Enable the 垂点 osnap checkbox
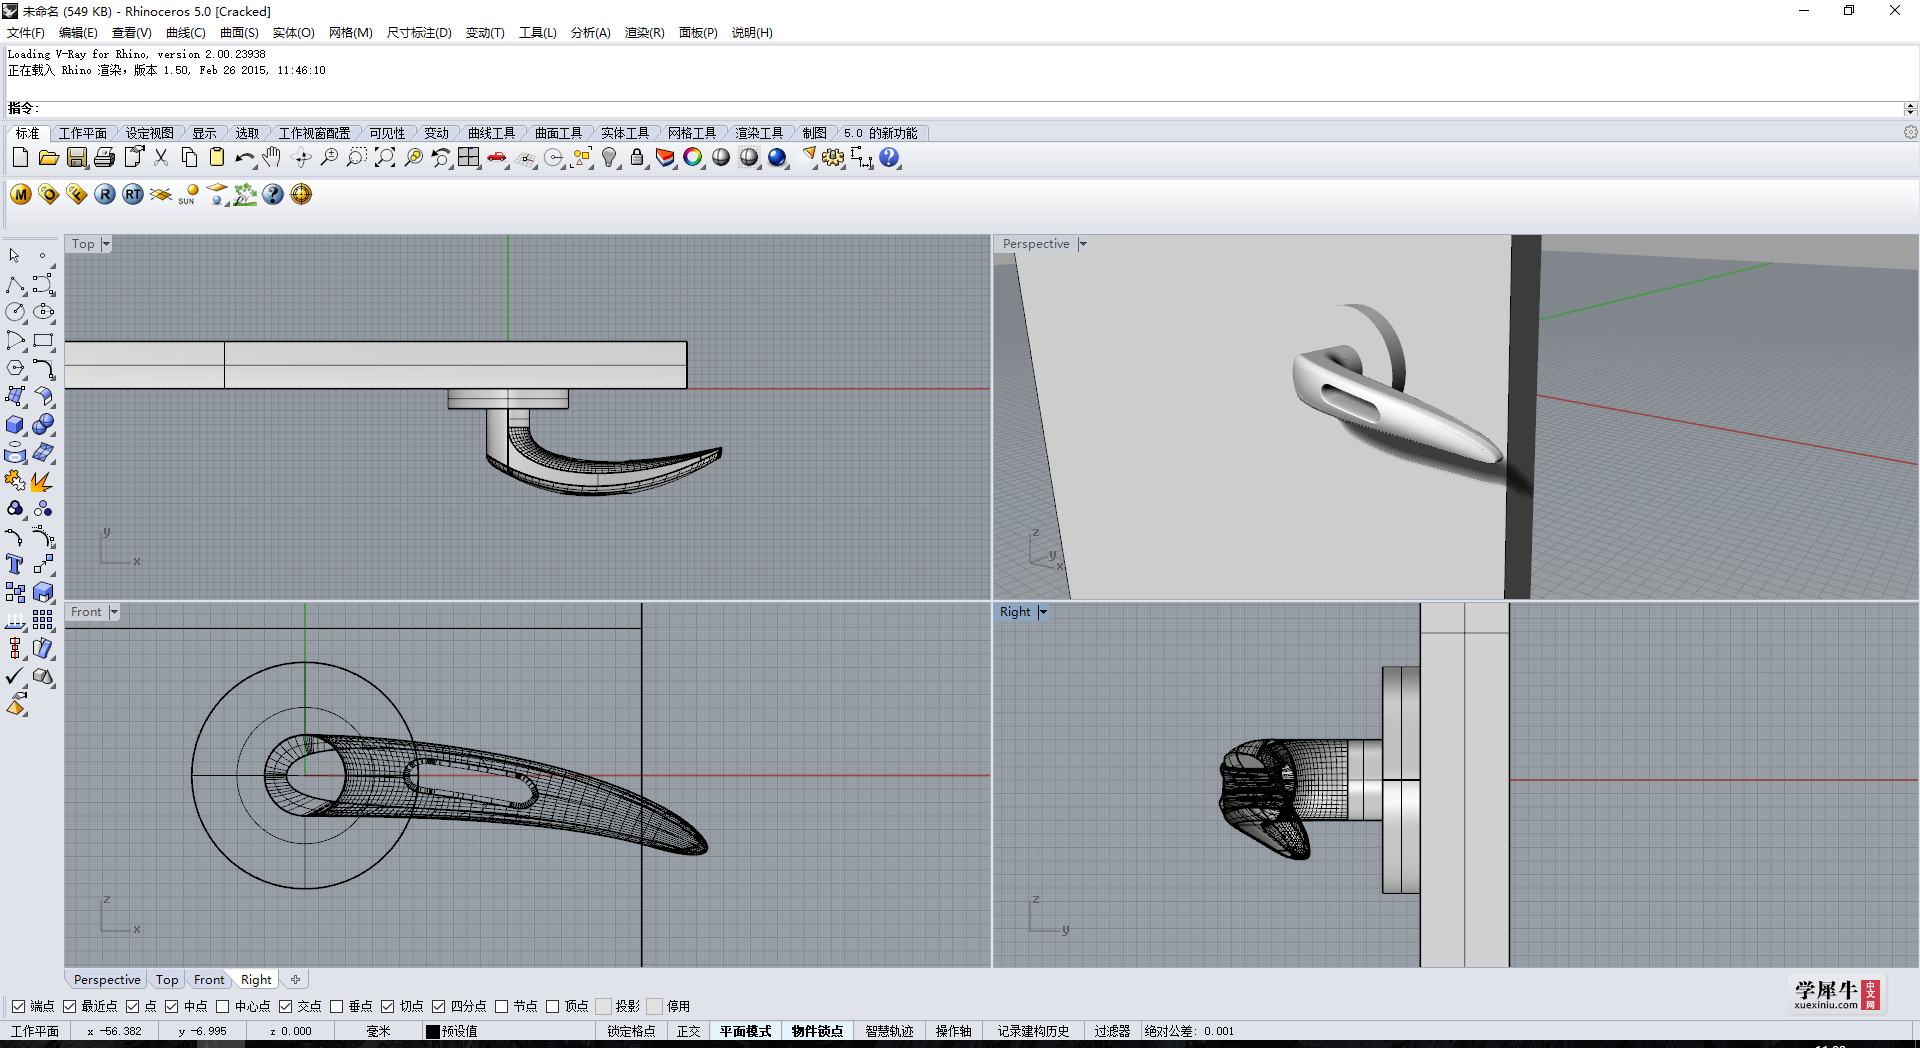Screen dimensions: 1920x1048 [336, 1006]
